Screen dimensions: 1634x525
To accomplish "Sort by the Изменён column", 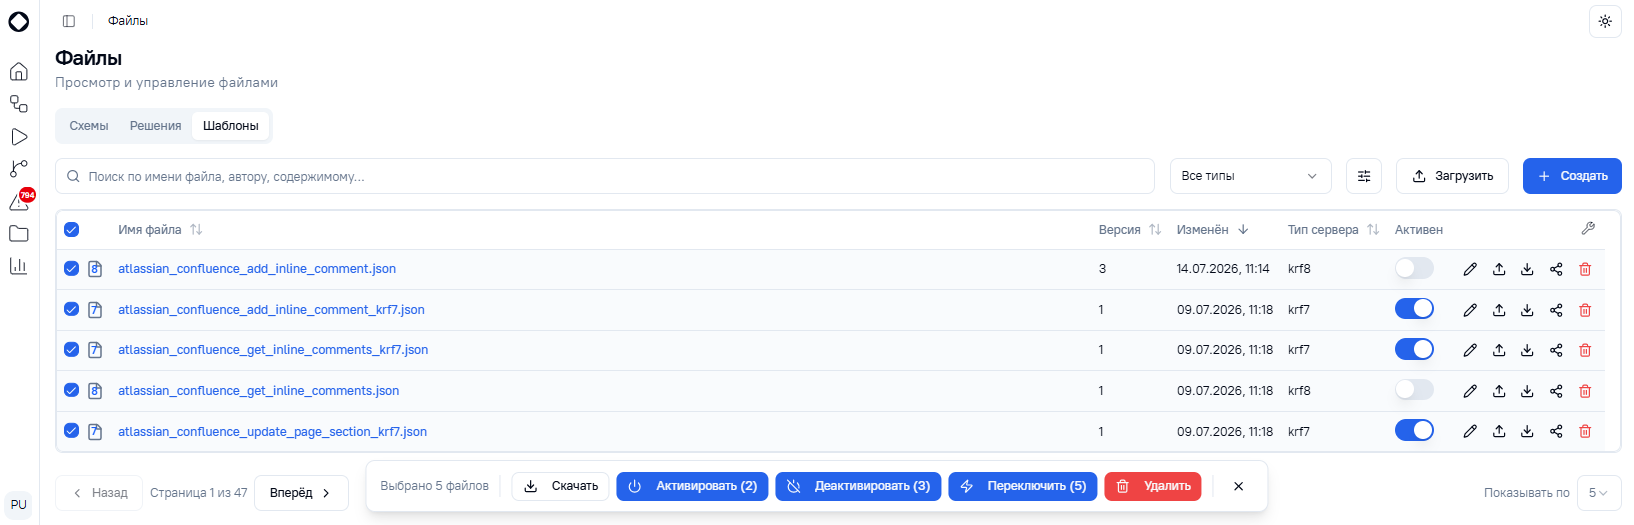I will point(1213,230).
